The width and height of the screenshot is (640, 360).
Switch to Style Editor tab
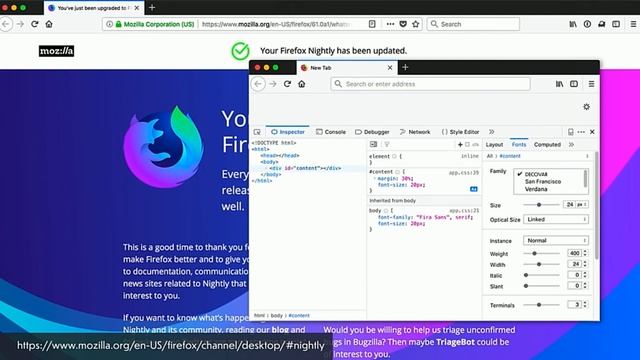[x=460, y=132]
